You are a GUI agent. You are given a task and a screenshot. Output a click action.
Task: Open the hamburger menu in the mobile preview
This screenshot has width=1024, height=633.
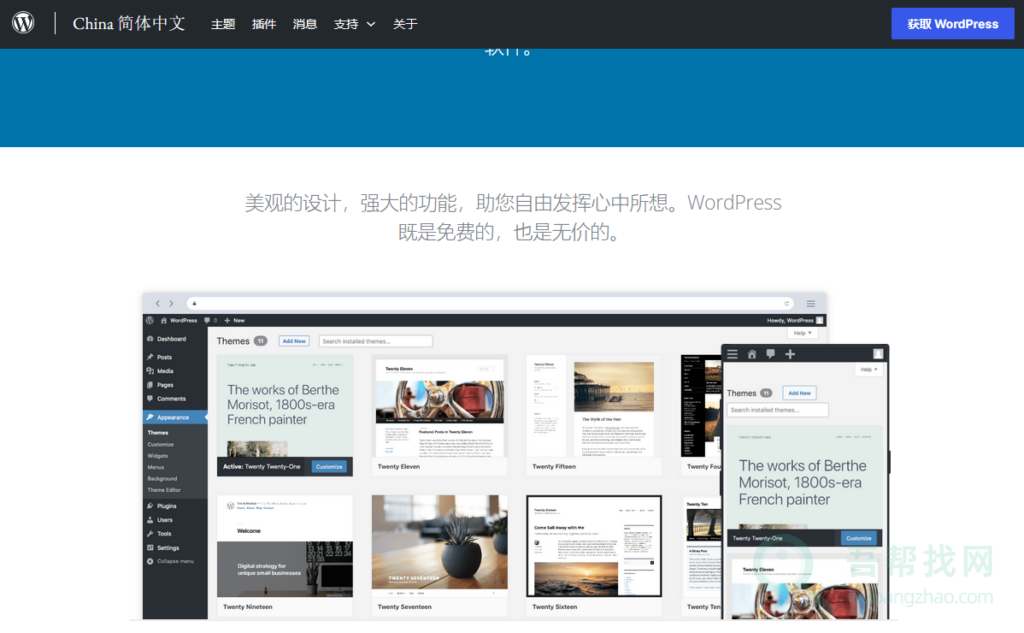pyautogui.click(x=734, y=352)
